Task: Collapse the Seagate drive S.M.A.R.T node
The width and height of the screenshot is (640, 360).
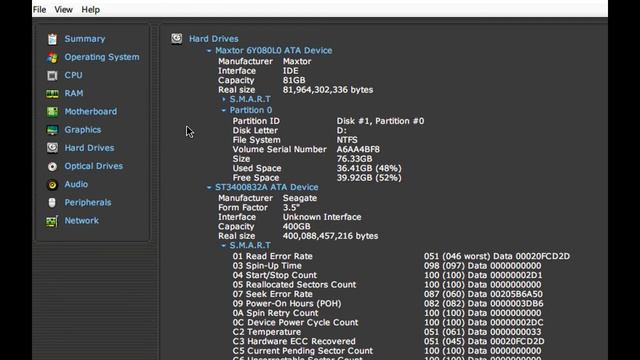Action: pos(224,246)
